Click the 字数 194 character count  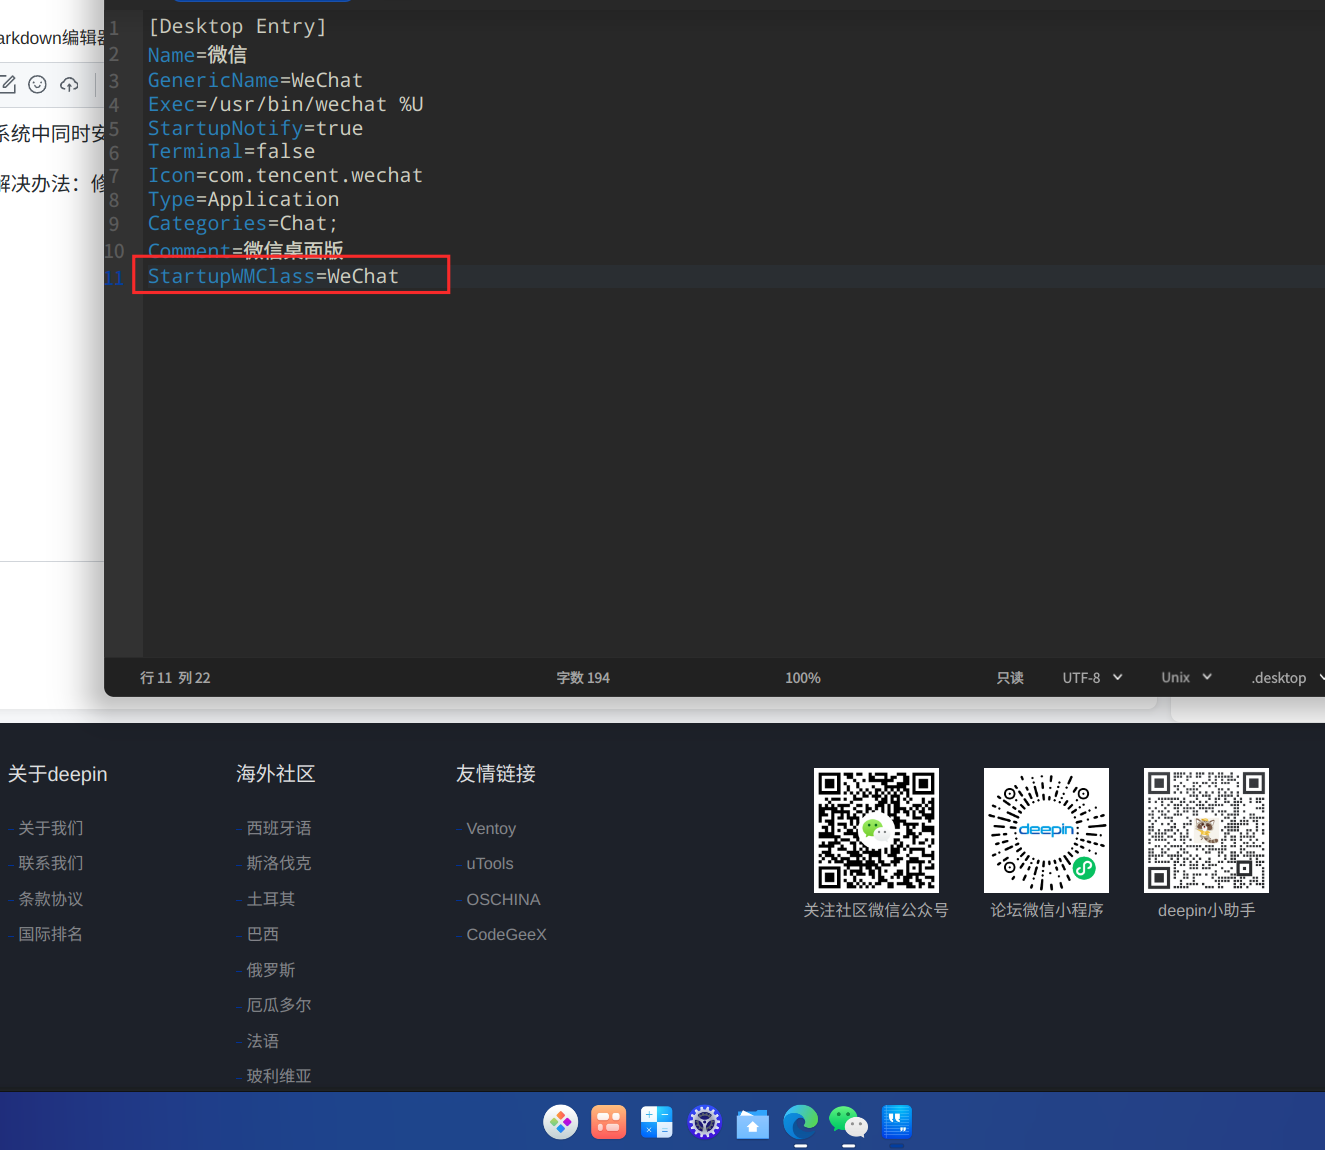tap(583, 678)
